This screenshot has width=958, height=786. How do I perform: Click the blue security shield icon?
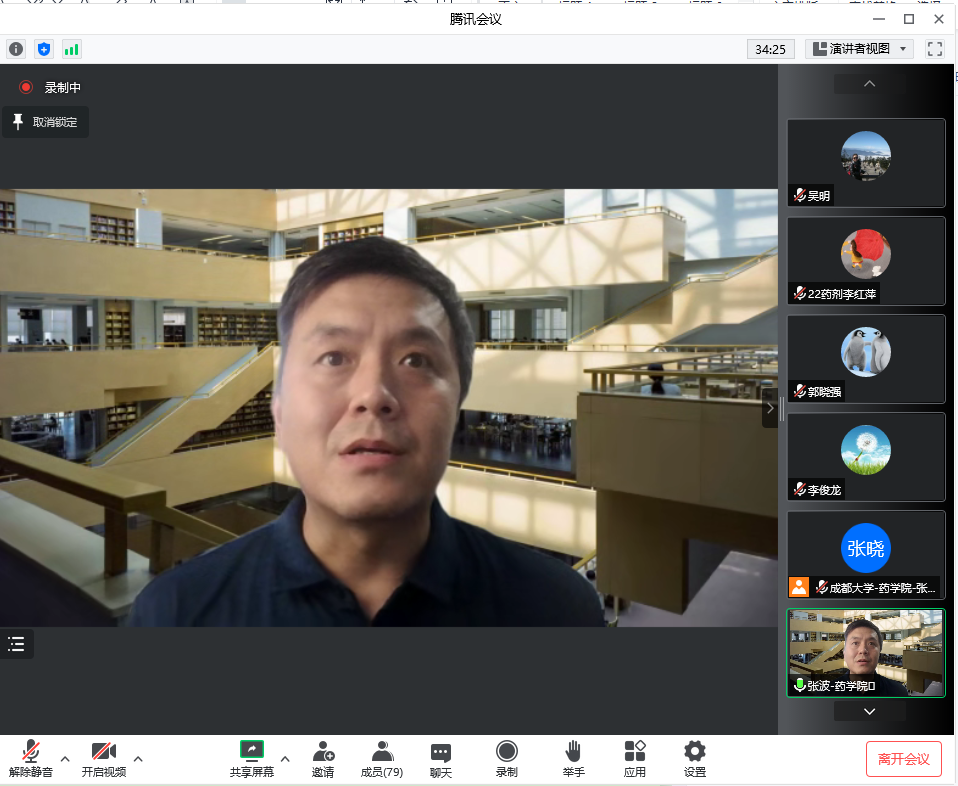44,49
